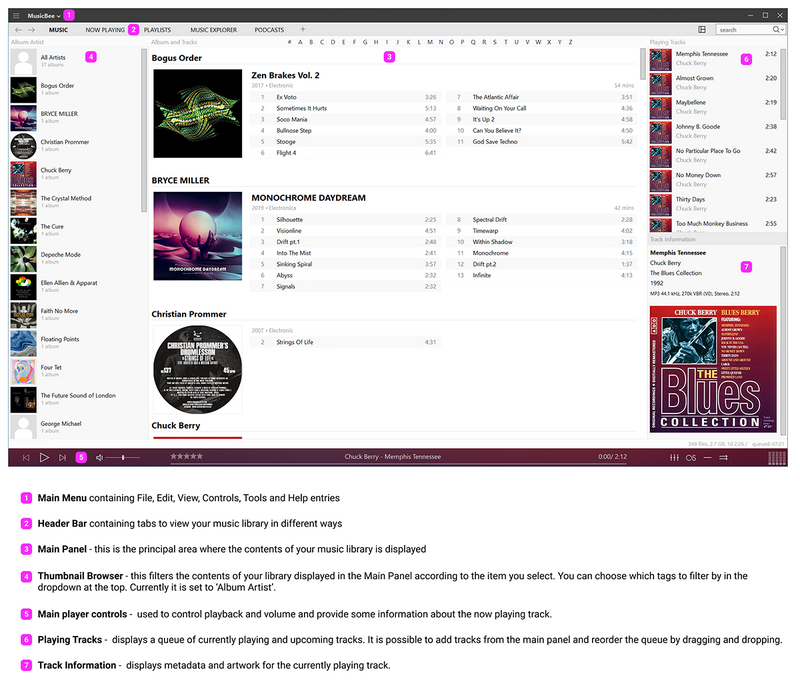Seek in the track progress bar

pos(399,464)
